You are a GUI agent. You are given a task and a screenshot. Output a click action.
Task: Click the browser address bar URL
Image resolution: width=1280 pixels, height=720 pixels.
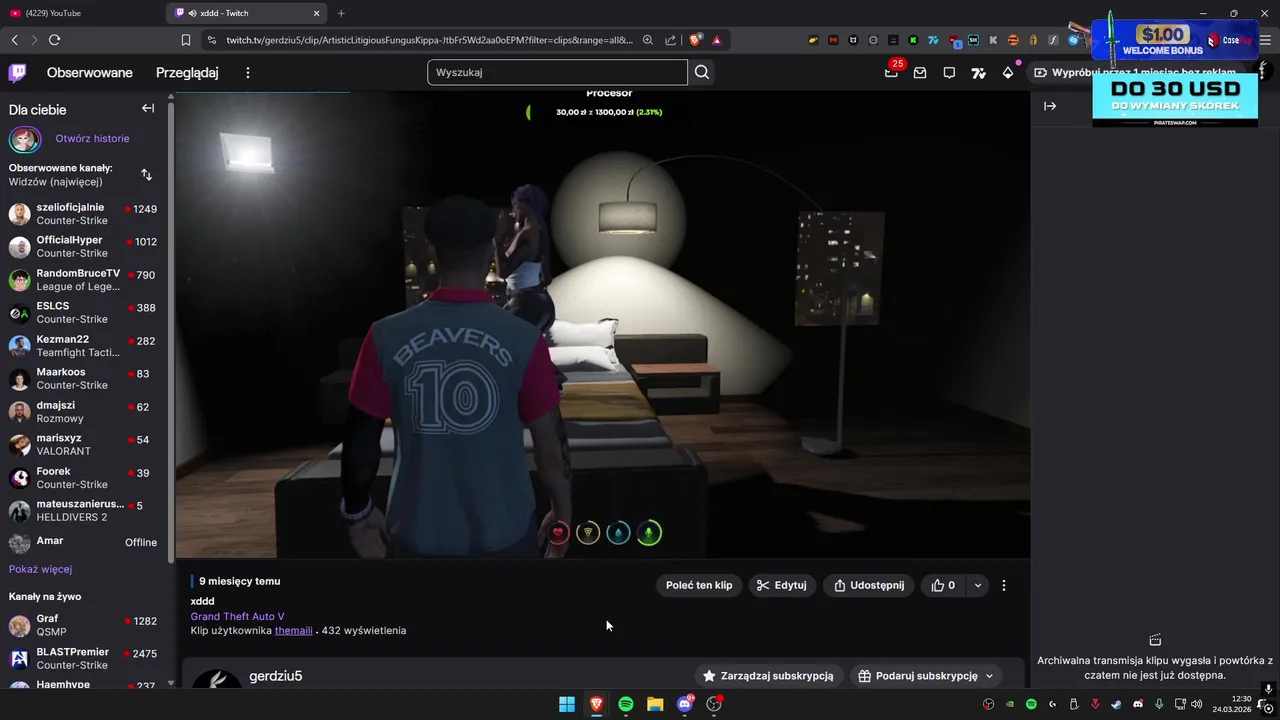click(429, 40)
